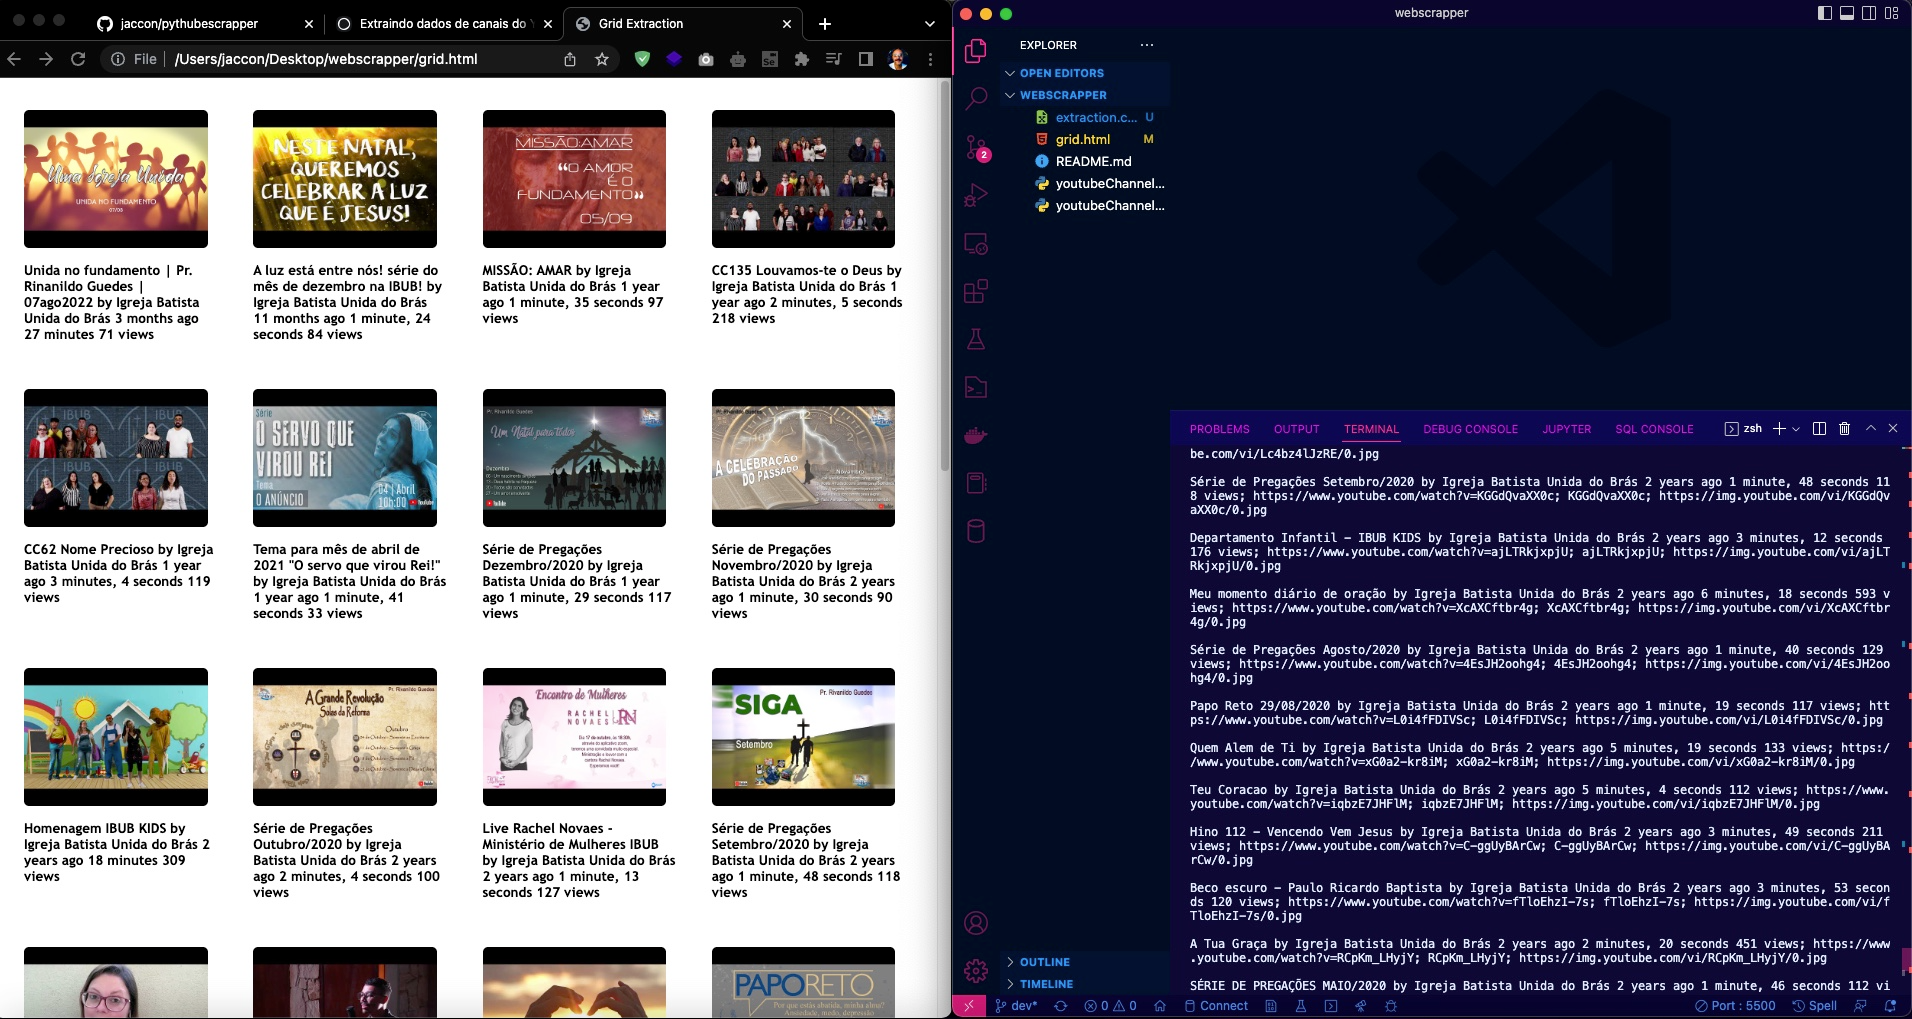Click the home icon in VS Code status bar
The width and height of the screenshot is (1912, 1019).
point(1160,1006)
